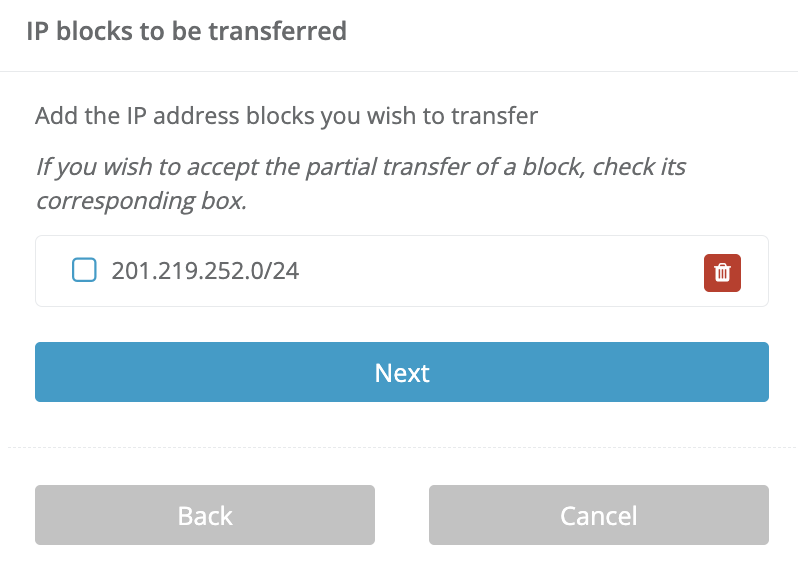This screenshot has height=580, width=798.
Task: Go Back to the previous step
Action: click(205, 515)
